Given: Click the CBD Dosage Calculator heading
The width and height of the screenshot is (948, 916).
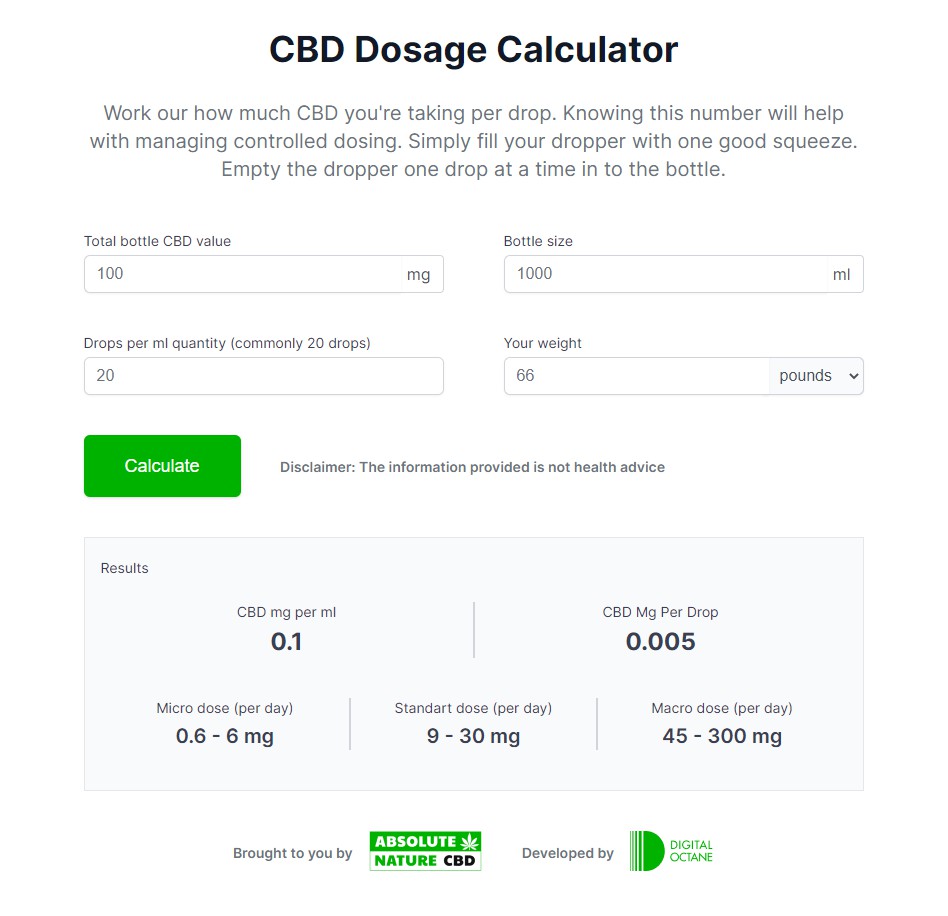Looking at the screenshot, I should coord(473,50).
